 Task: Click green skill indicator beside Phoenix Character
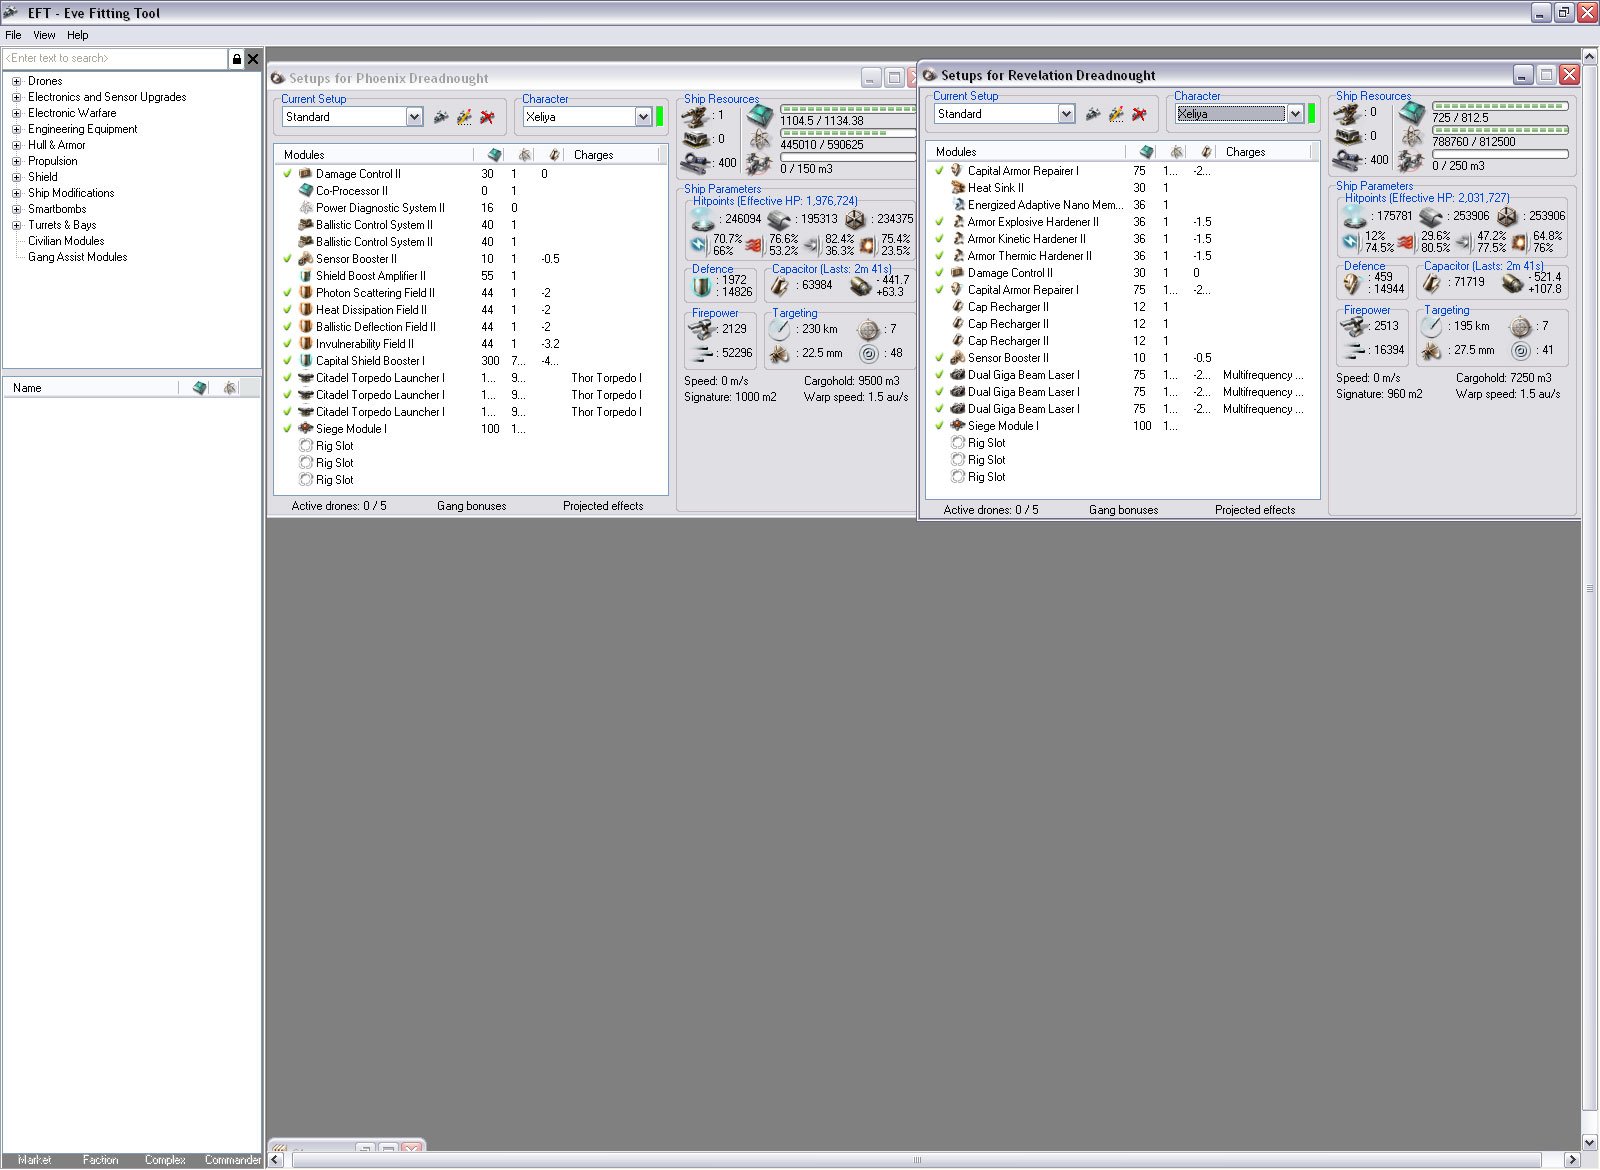point(660,117)
